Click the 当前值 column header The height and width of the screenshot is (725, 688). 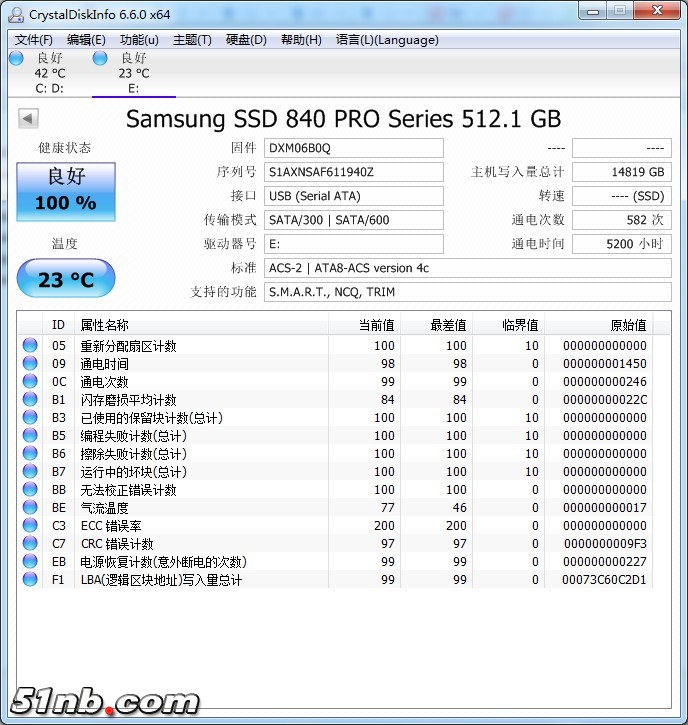[364, 325]
